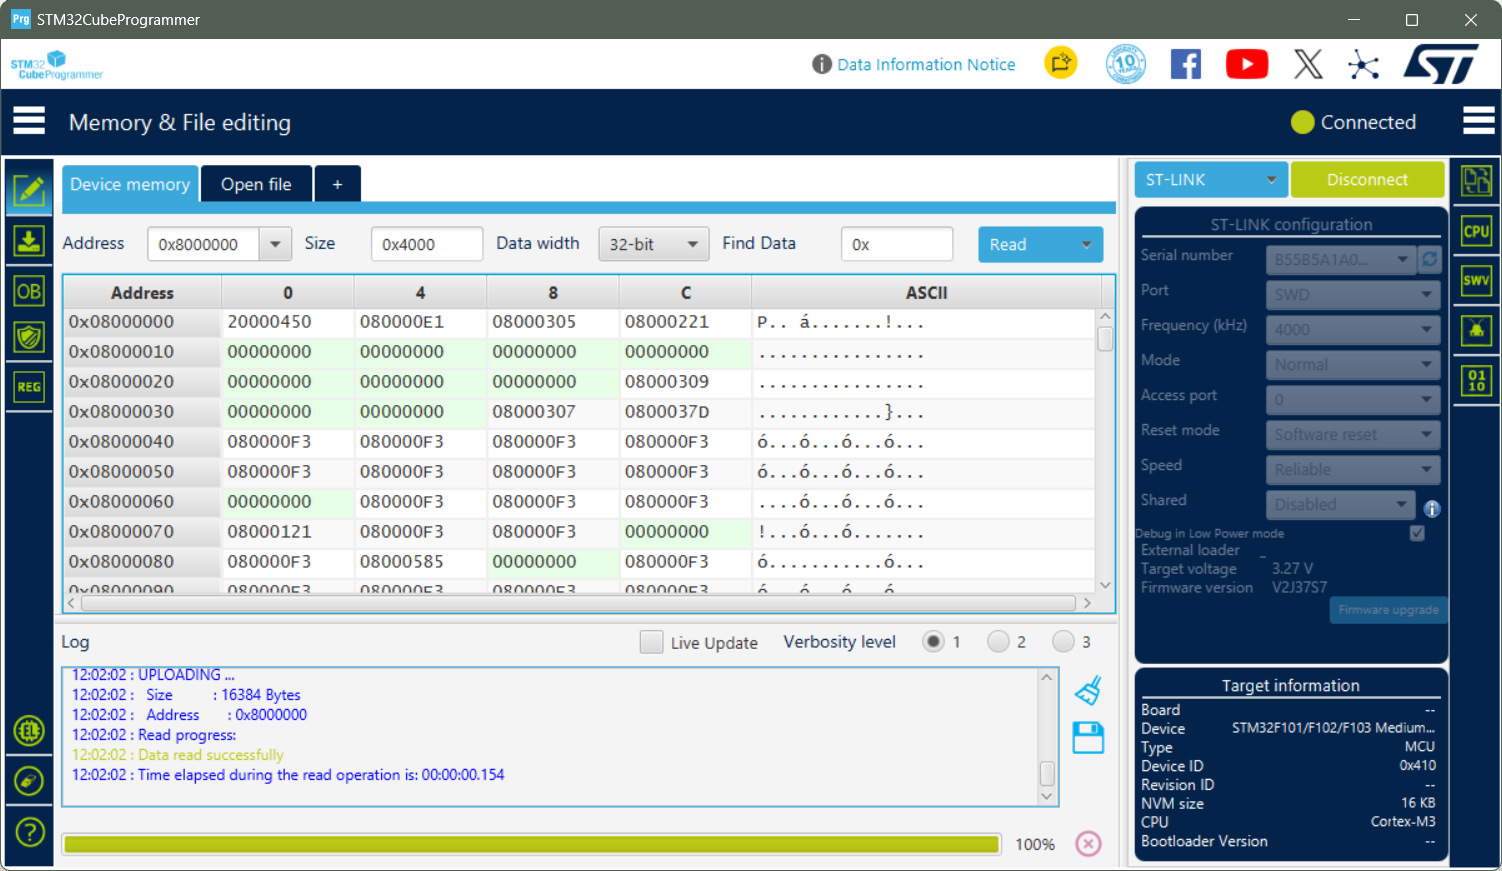Expand the Read button dropdown arrow
This screenshot has height=871, width=1502.
point(1086,245)
